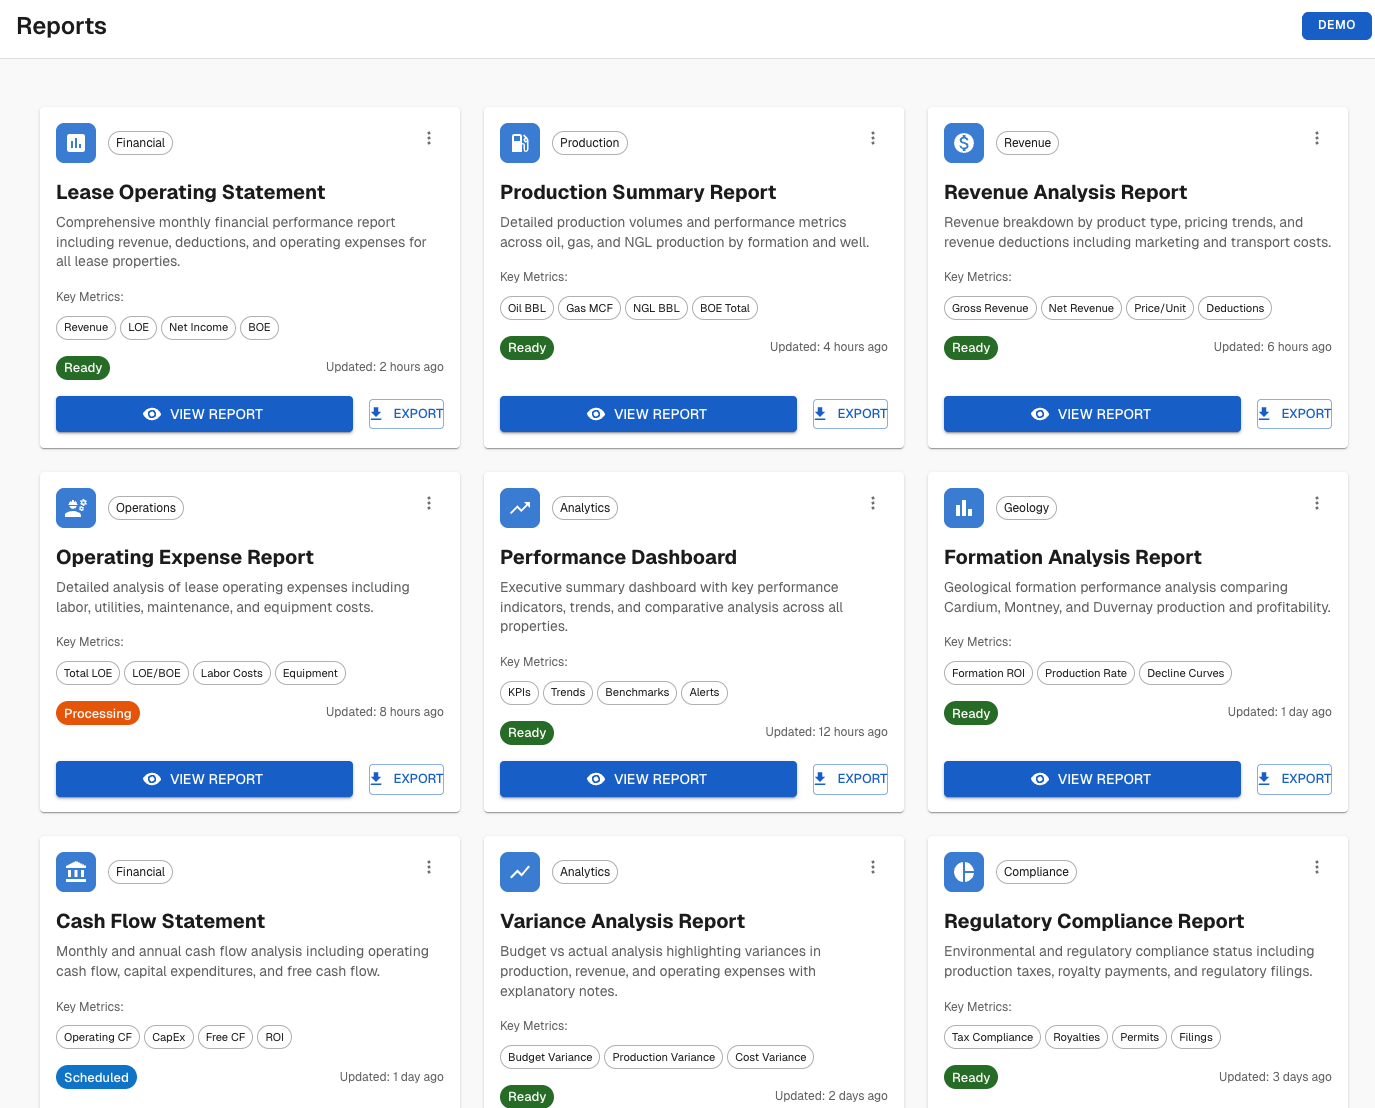Screen dimensions: 1375x1108
Task: View the Formation Analysis Report
Action: click(x=1091, y=778)
